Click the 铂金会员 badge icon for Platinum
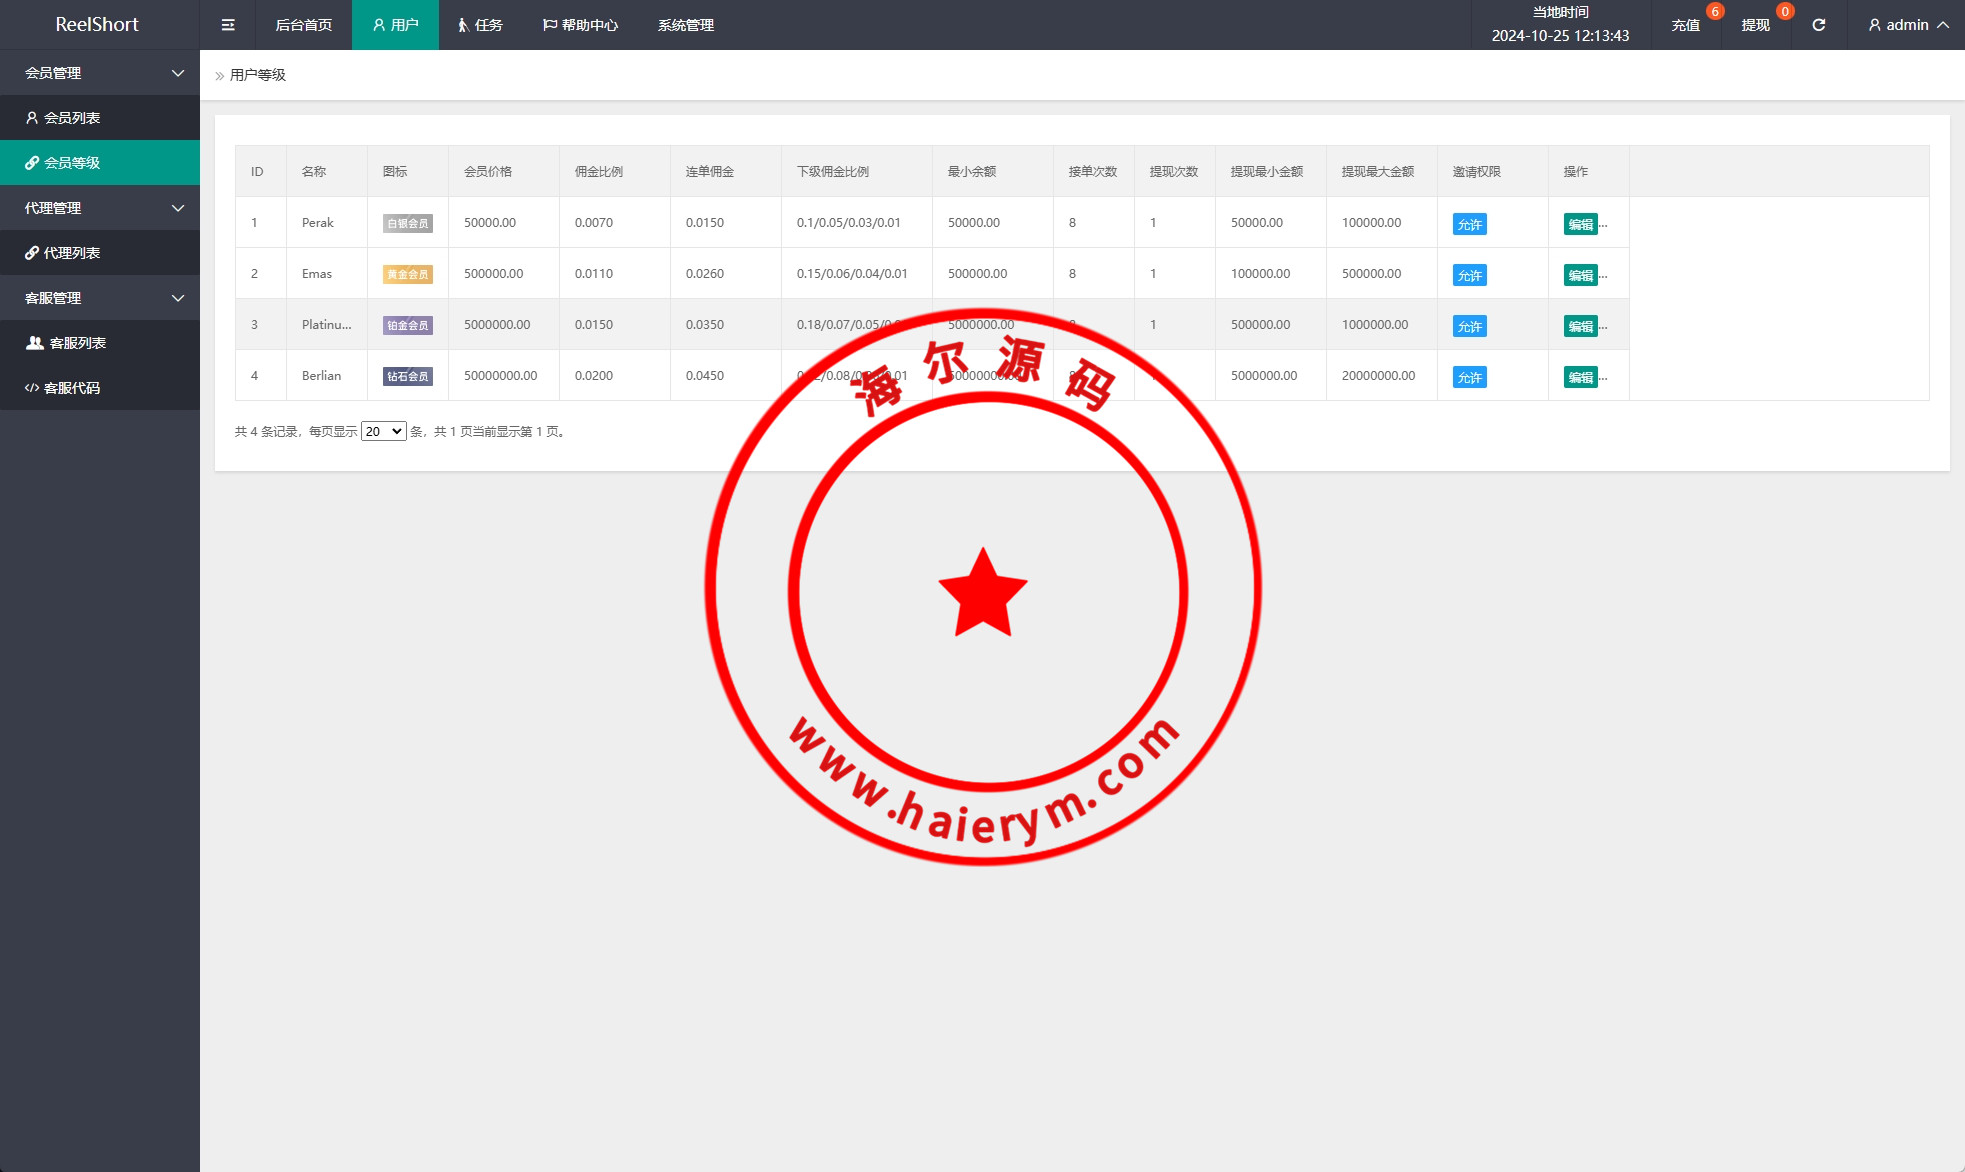 click(407, 326)
